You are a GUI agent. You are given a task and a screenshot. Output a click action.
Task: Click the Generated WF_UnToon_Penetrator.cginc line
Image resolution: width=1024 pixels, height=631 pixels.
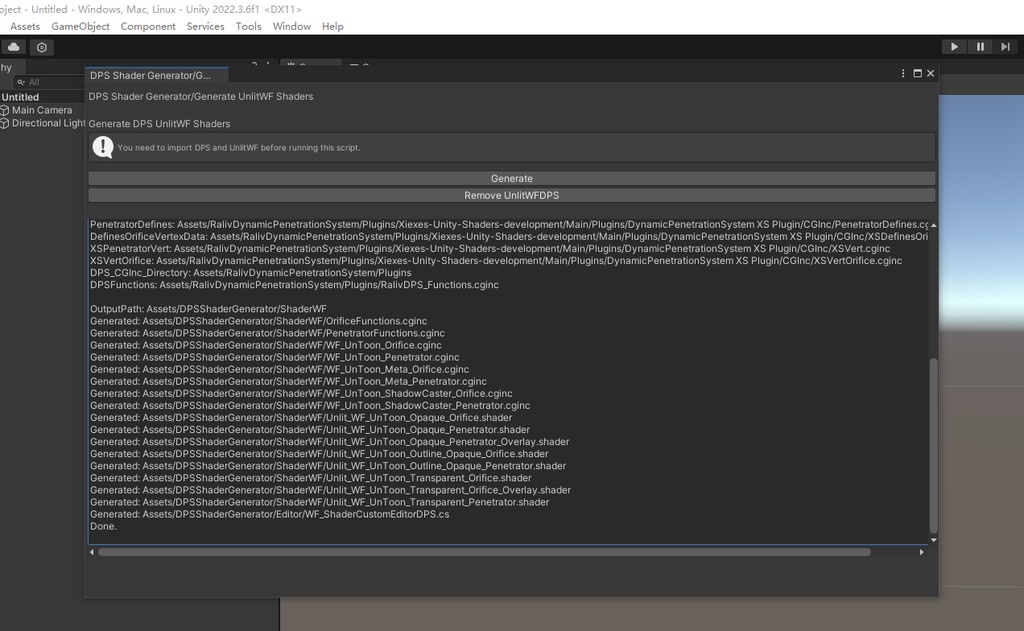point(275,357)
